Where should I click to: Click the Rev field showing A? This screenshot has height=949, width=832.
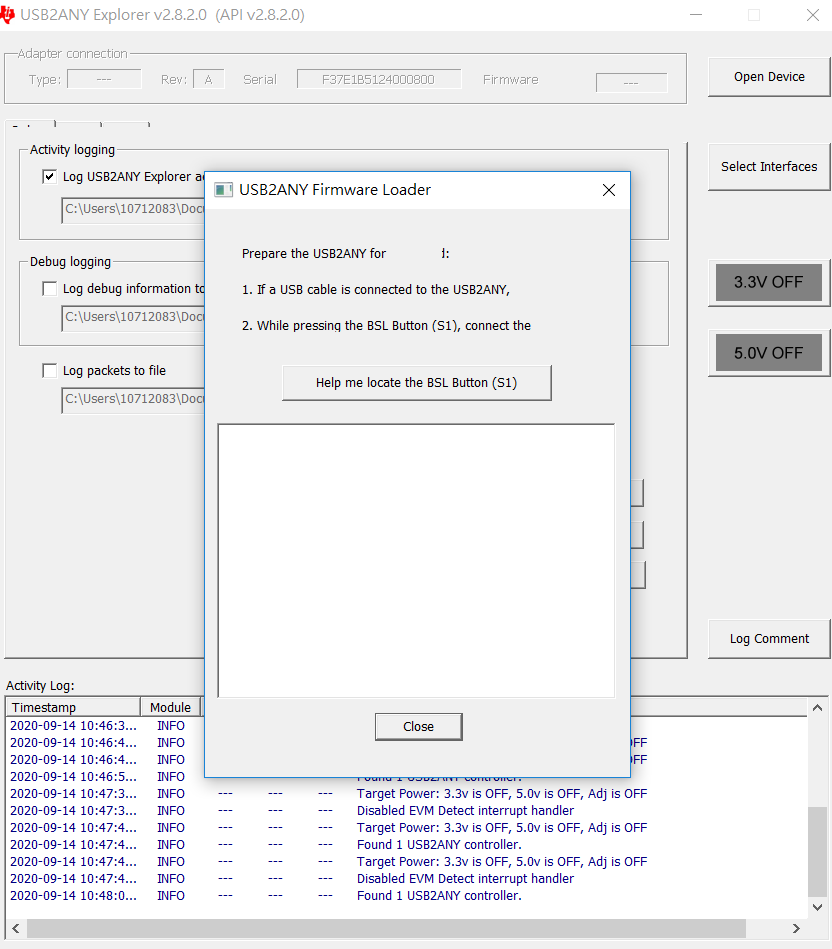pyautogui.click(x=209, y=79)
